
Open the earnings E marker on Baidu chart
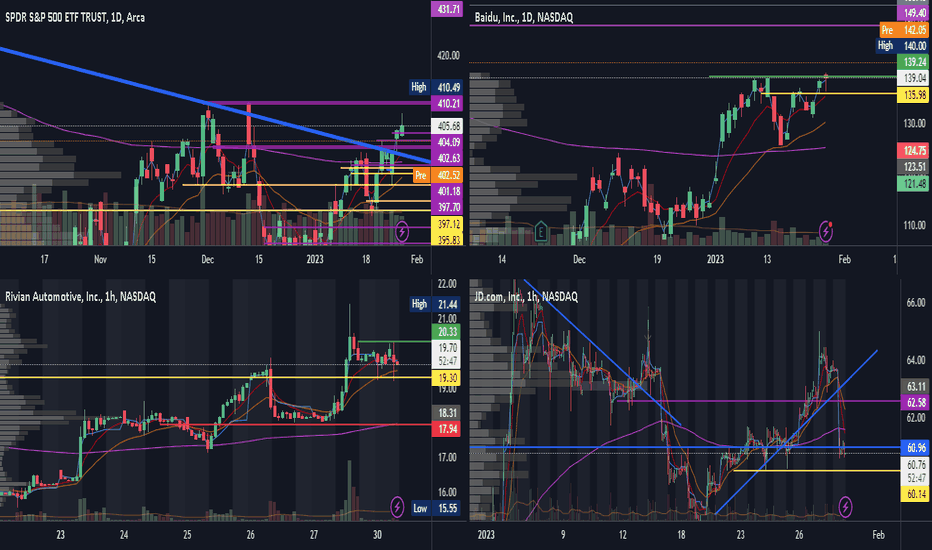click(541, 231)
